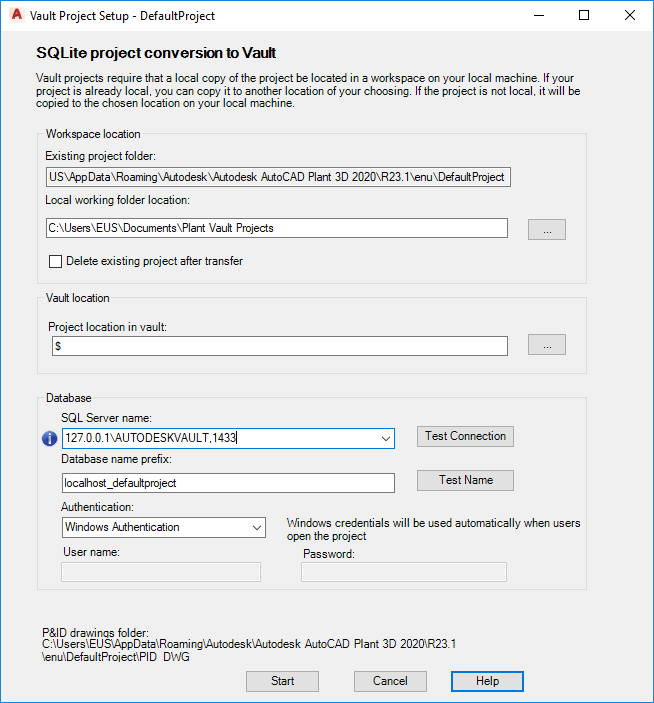Click the Database name prefix field
The width and height of the screenshot is (654, 703).
point(228,482)
